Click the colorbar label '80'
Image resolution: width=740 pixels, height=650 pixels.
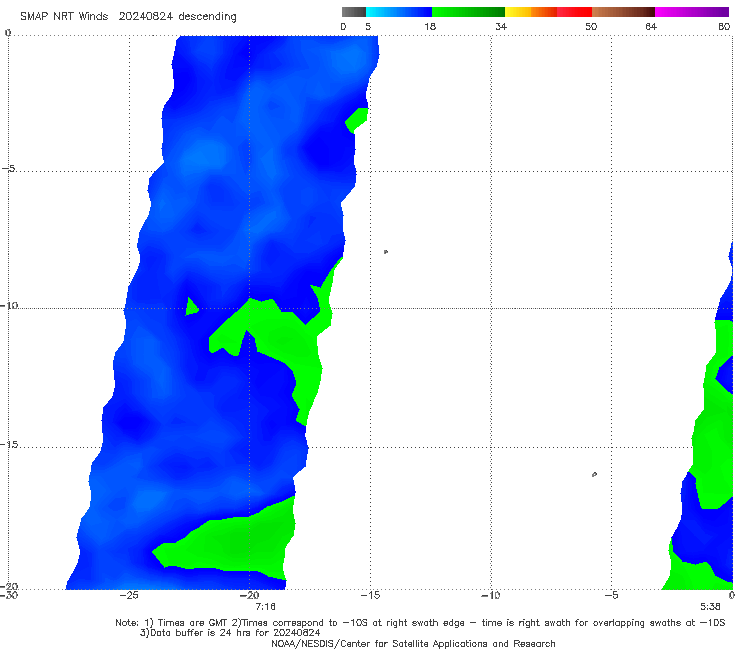tap(724, 26)
